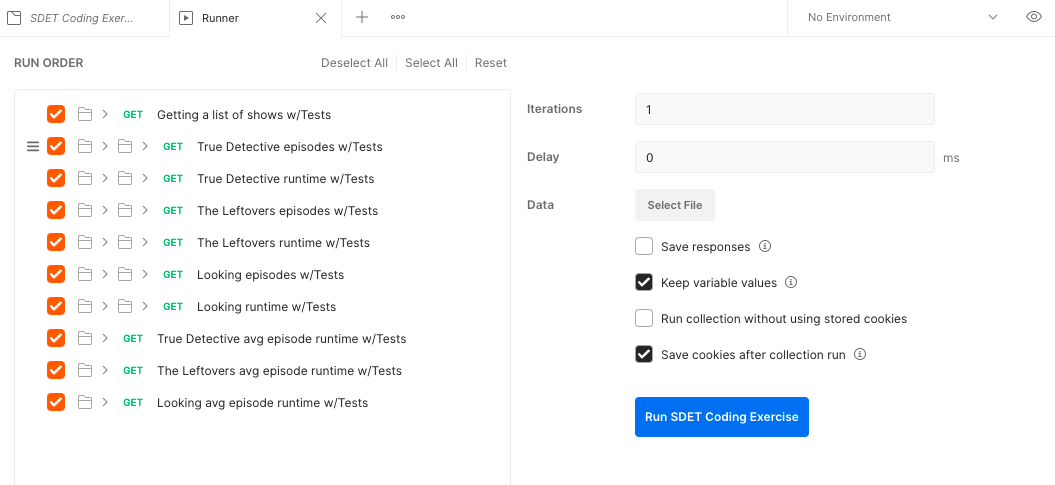1055x485 pixels.
Task: Click the second folder icon in Looking episodes row
Action: pyautogui.click(x=124, y=274)
